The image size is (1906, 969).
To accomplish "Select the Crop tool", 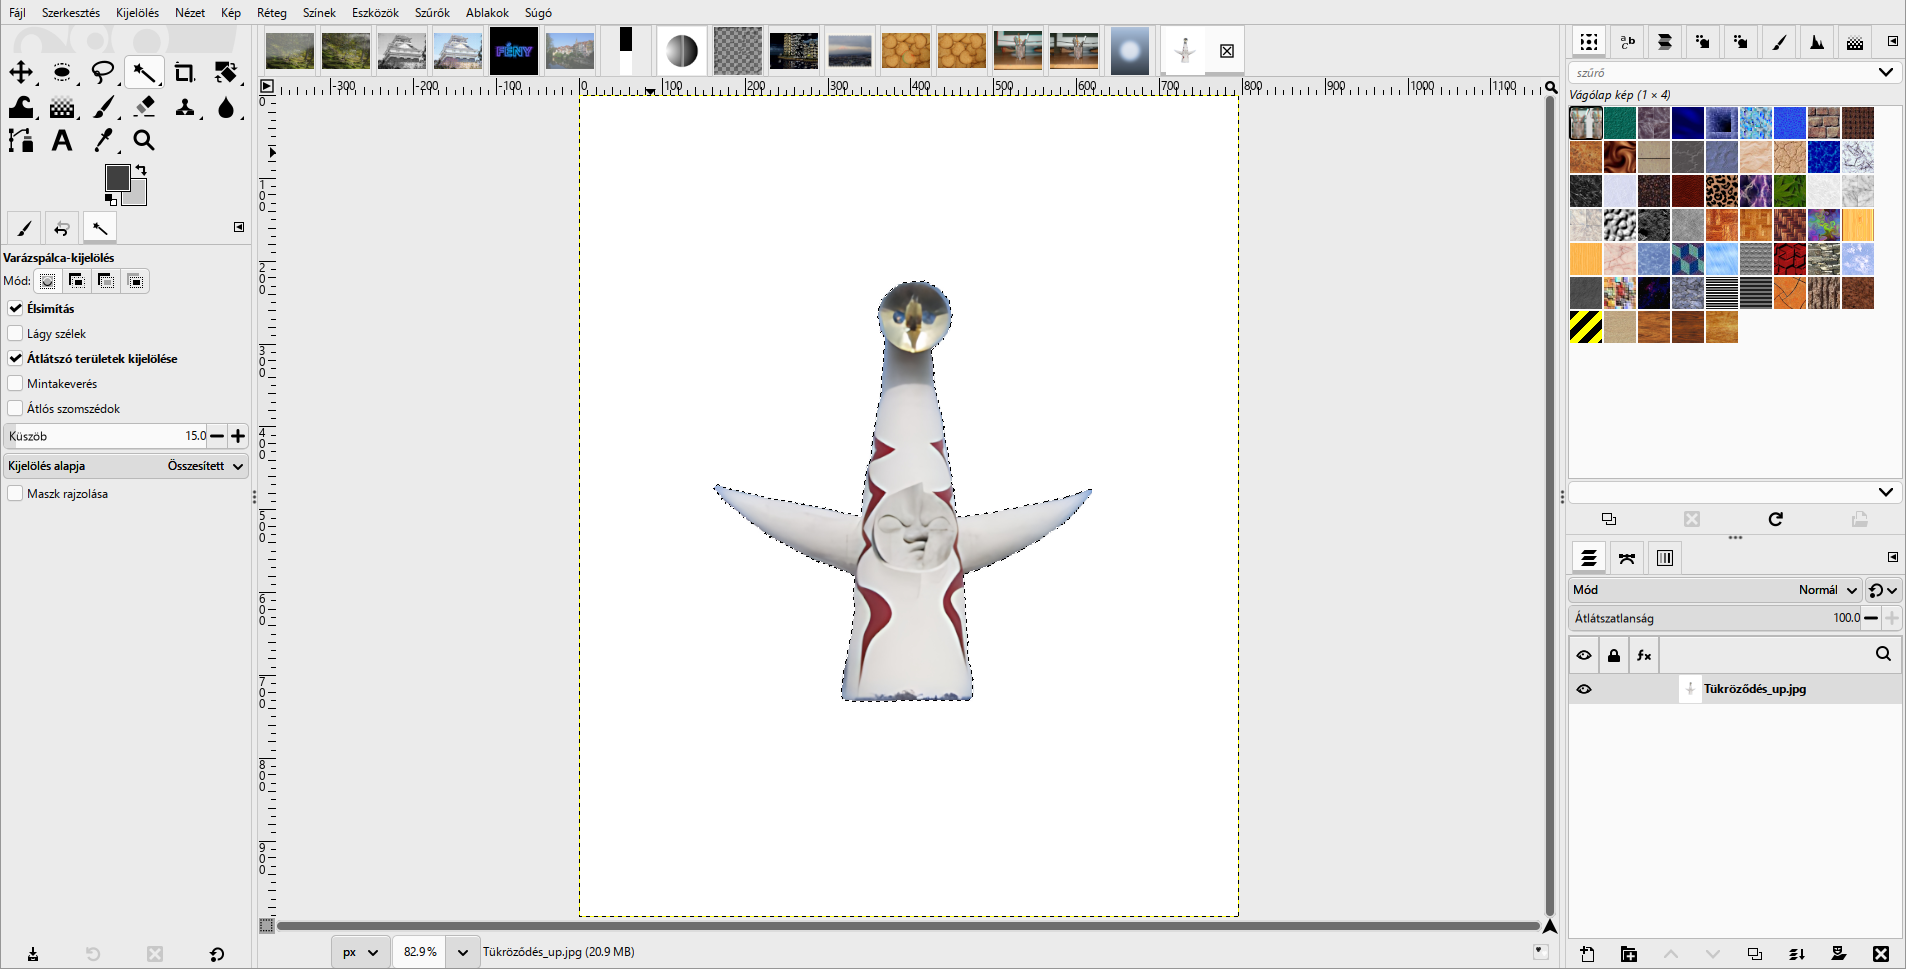I will [x=185, y=72].
